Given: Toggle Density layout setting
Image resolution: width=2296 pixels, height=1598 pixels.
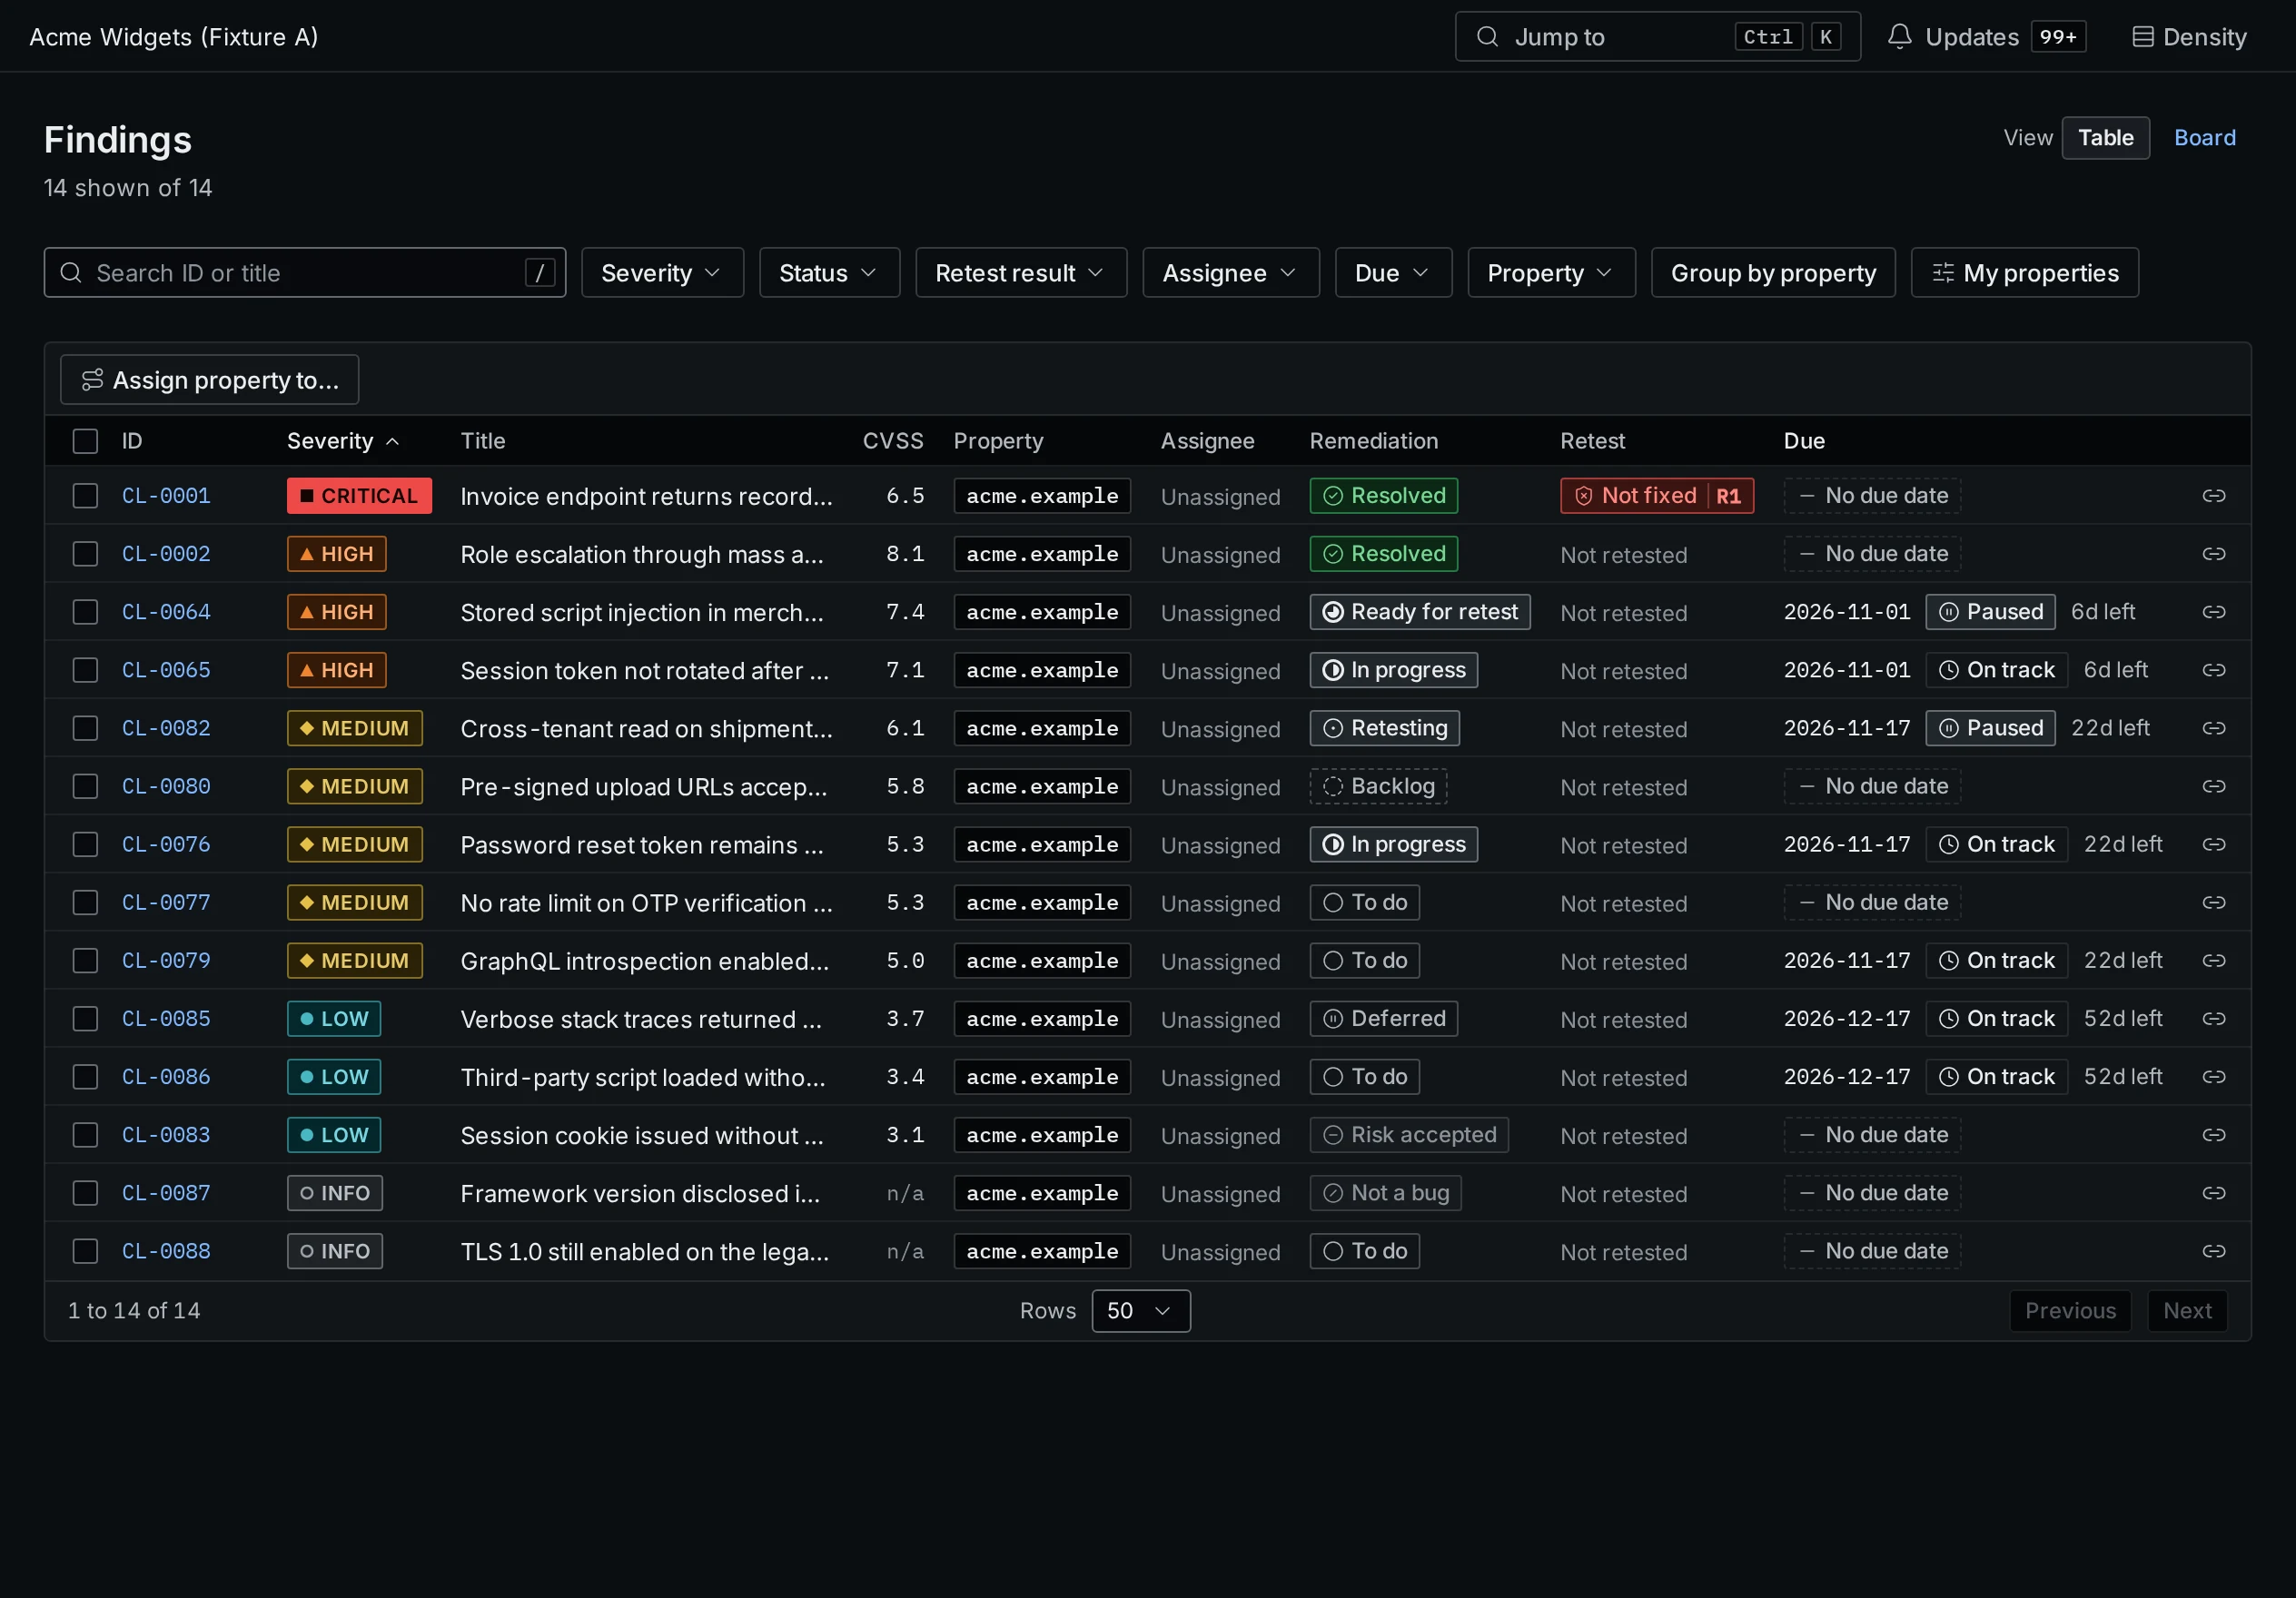Looking at the screenshot, I should pyautogui.click(x=2189, y=37).
